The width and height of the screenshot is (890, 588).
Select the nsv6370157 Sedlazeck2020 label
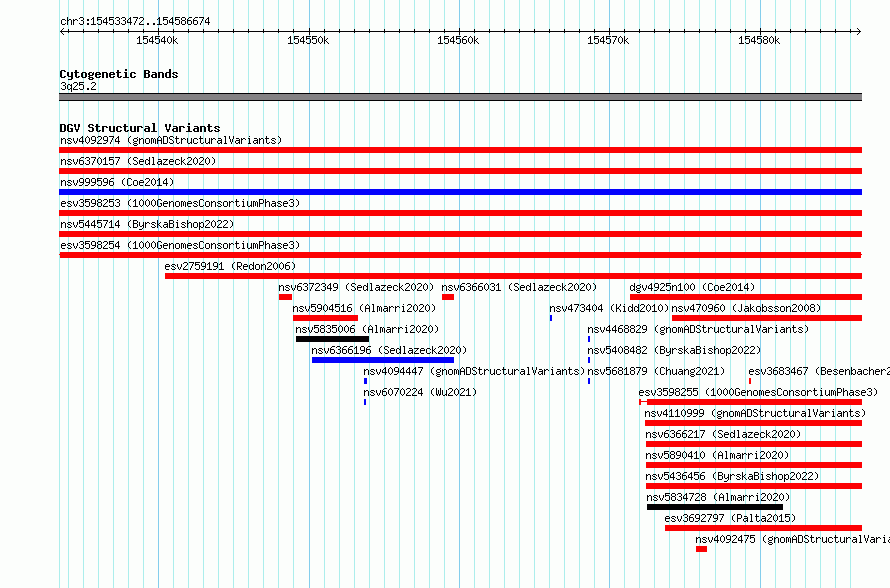[138, 161]
